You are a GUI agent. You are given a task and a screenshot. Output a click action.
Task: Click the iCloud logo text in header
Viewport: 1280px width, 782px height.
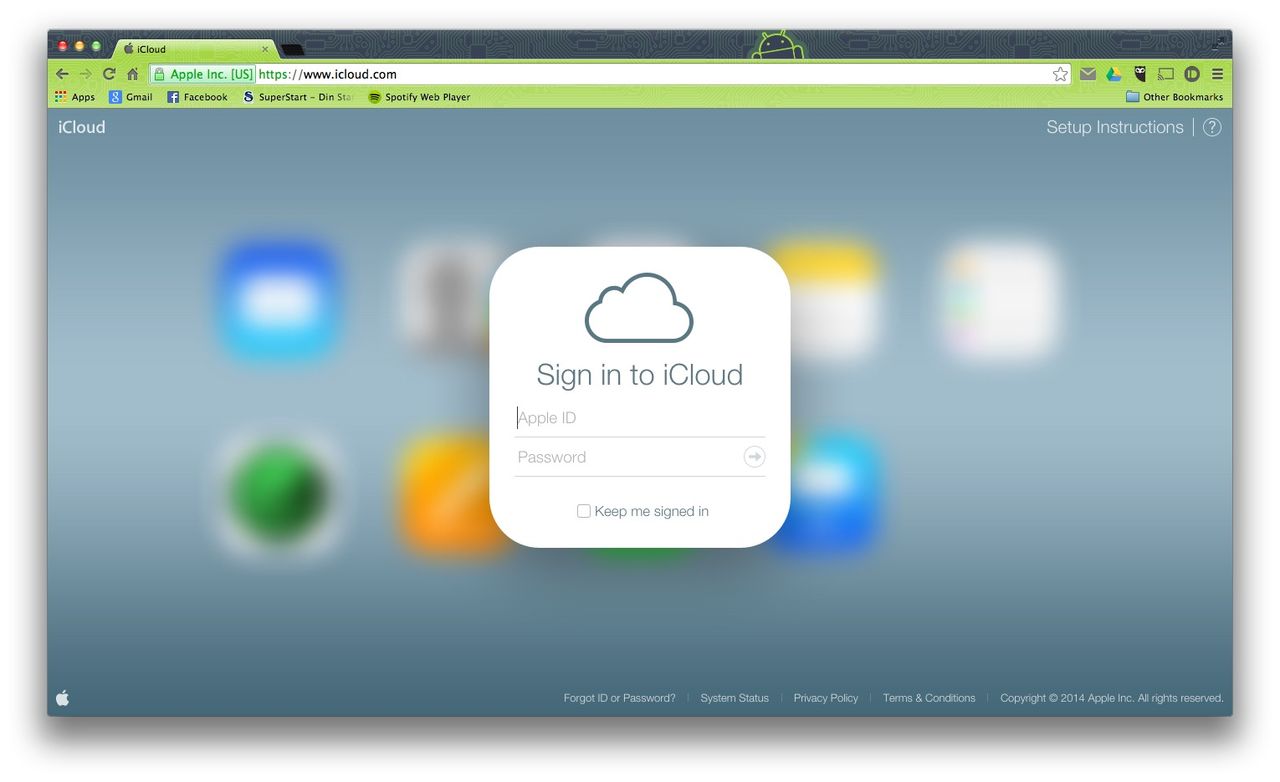tap(82, 127)
